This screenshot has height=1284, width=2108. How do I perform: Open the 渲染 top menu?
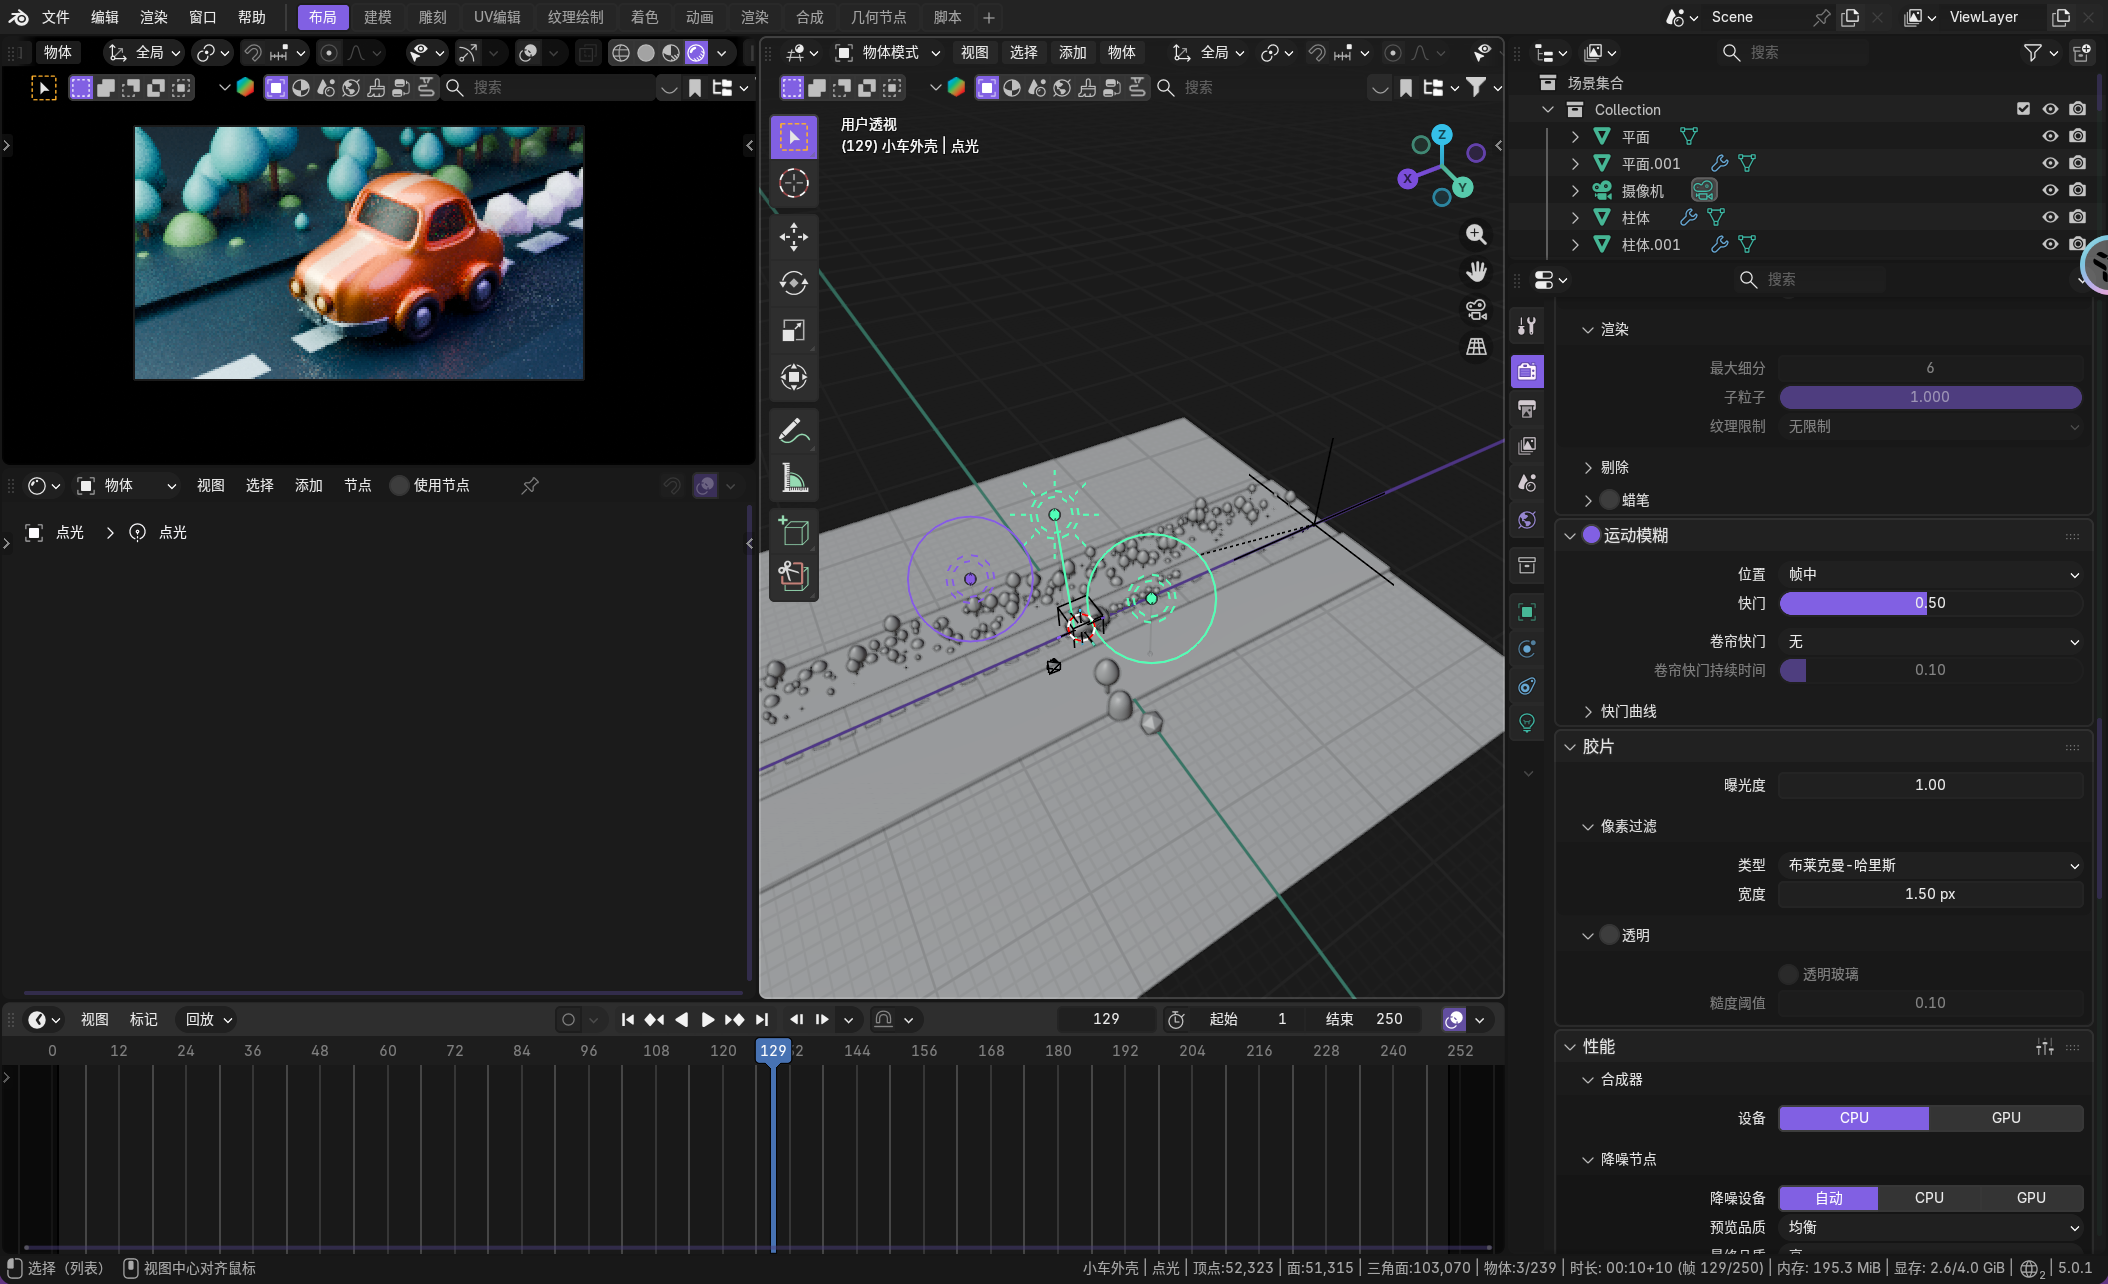(x=154, y=17)
